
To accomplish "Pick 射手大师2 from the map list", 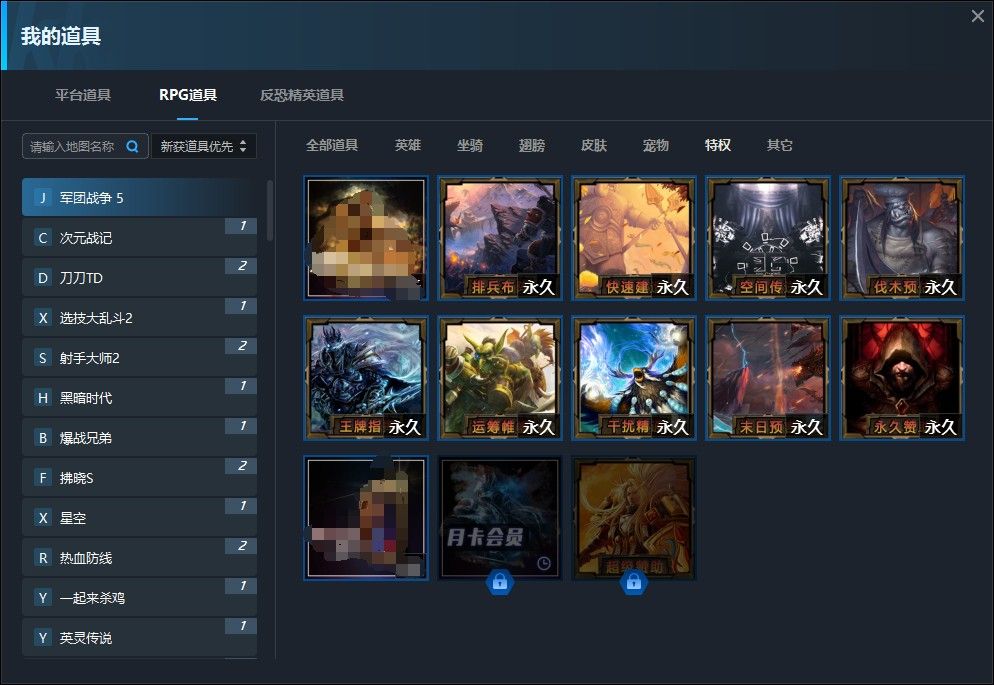I will tap(139, 357).
